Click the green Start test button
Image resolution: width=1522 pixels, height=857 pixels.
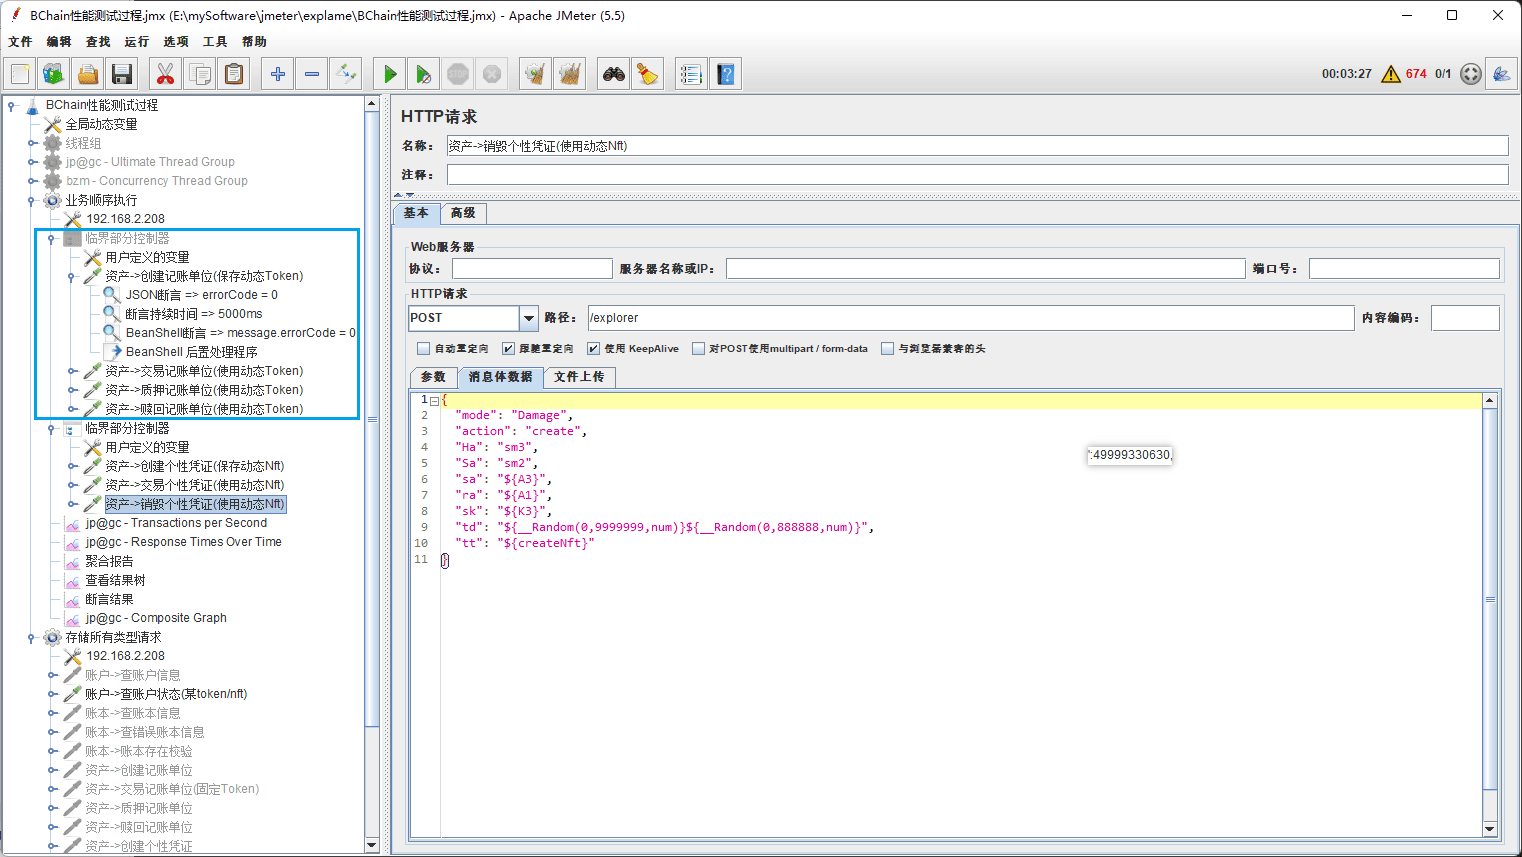pyautogui.click(x=390, y=74)
